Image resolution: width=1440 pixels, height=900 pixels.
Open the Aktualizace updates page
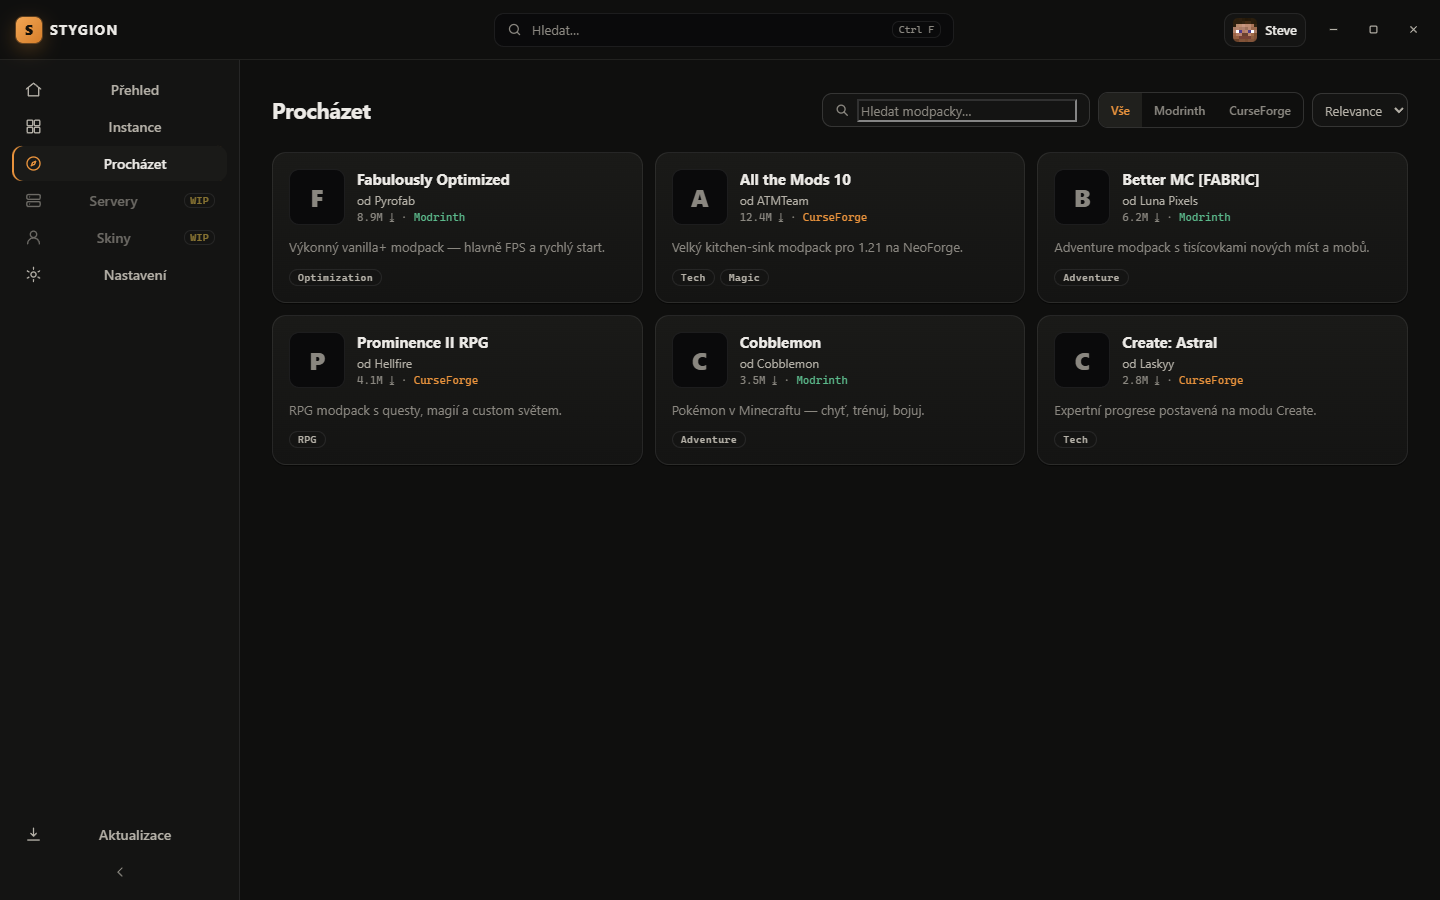pos(120,835)
